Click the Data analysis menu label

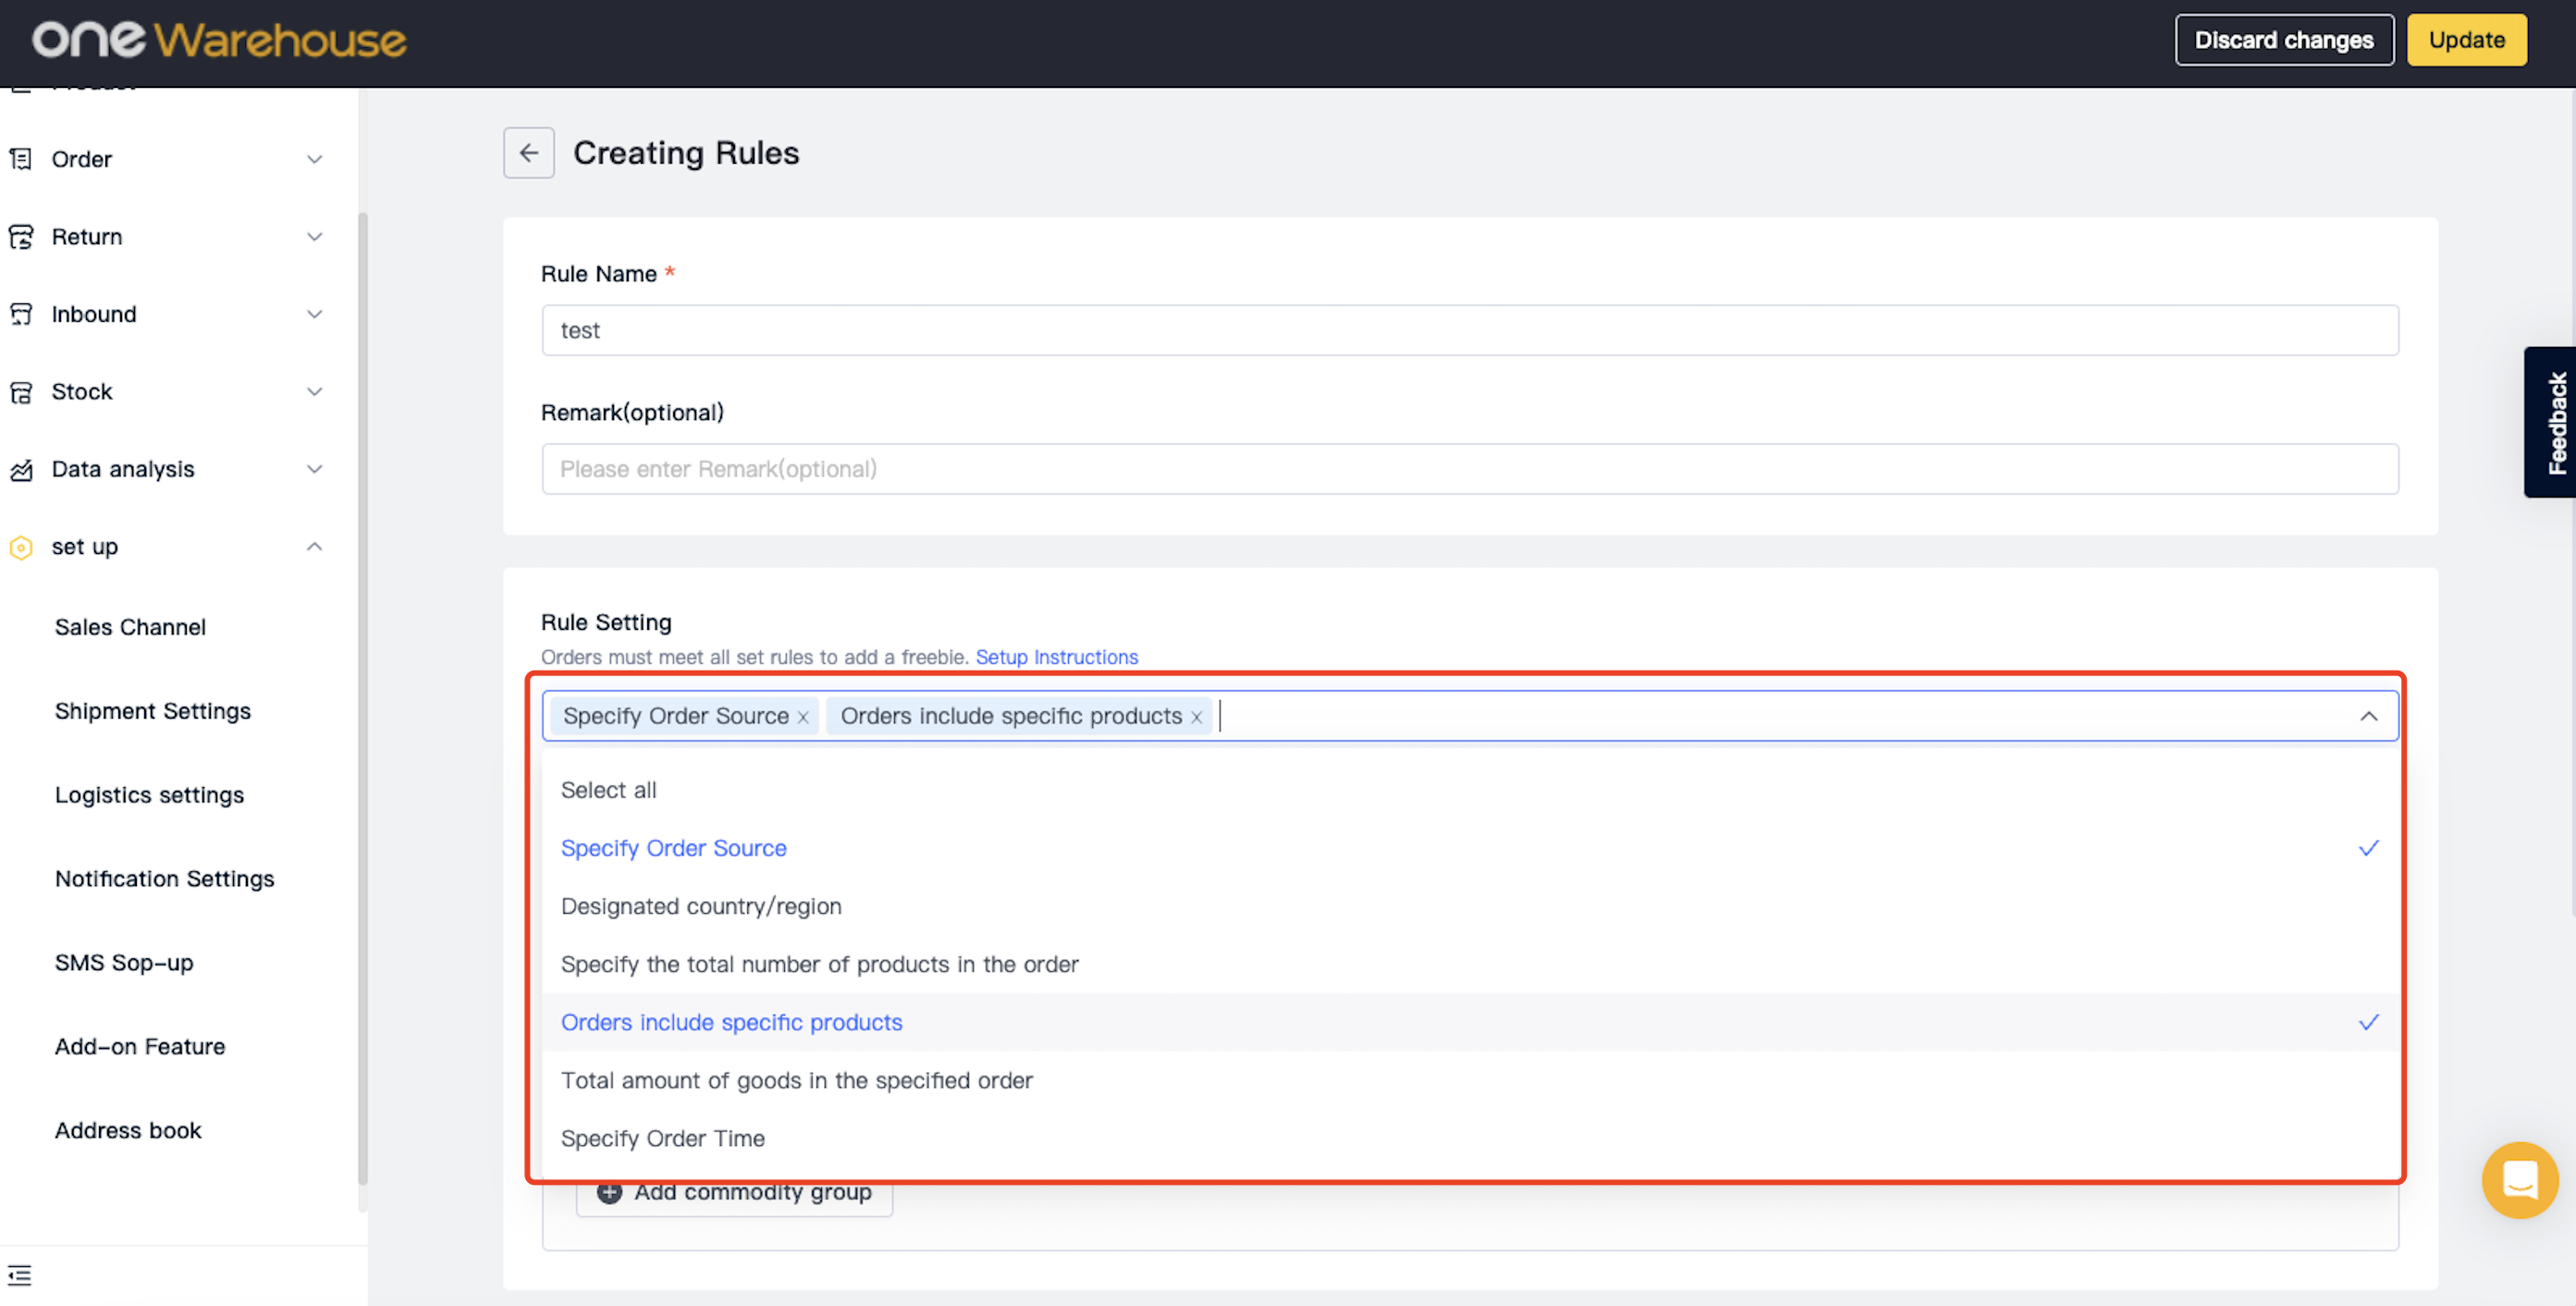click(x=123, y=469)
